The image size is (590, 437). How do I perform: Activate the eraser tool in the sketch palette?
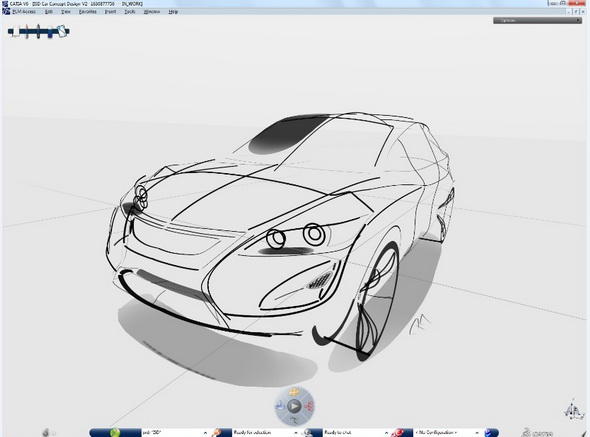click(63, 31)
